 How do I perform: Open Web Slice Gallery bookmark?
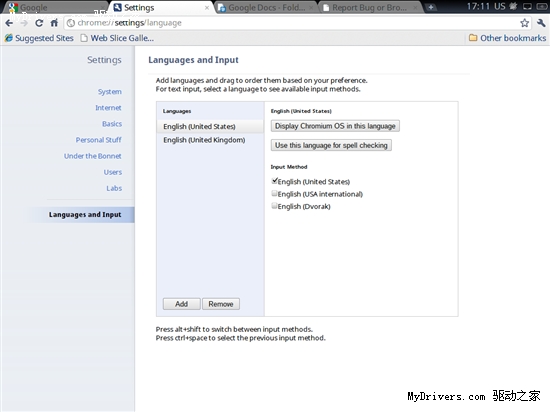[117, 38]
